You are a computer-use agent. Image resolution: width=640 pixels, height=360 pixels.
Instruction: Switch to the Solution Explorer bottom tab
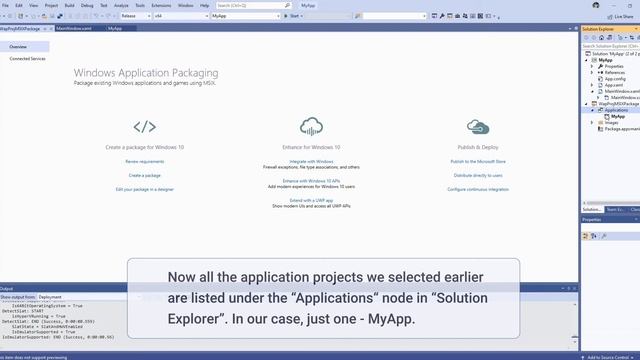592,210
